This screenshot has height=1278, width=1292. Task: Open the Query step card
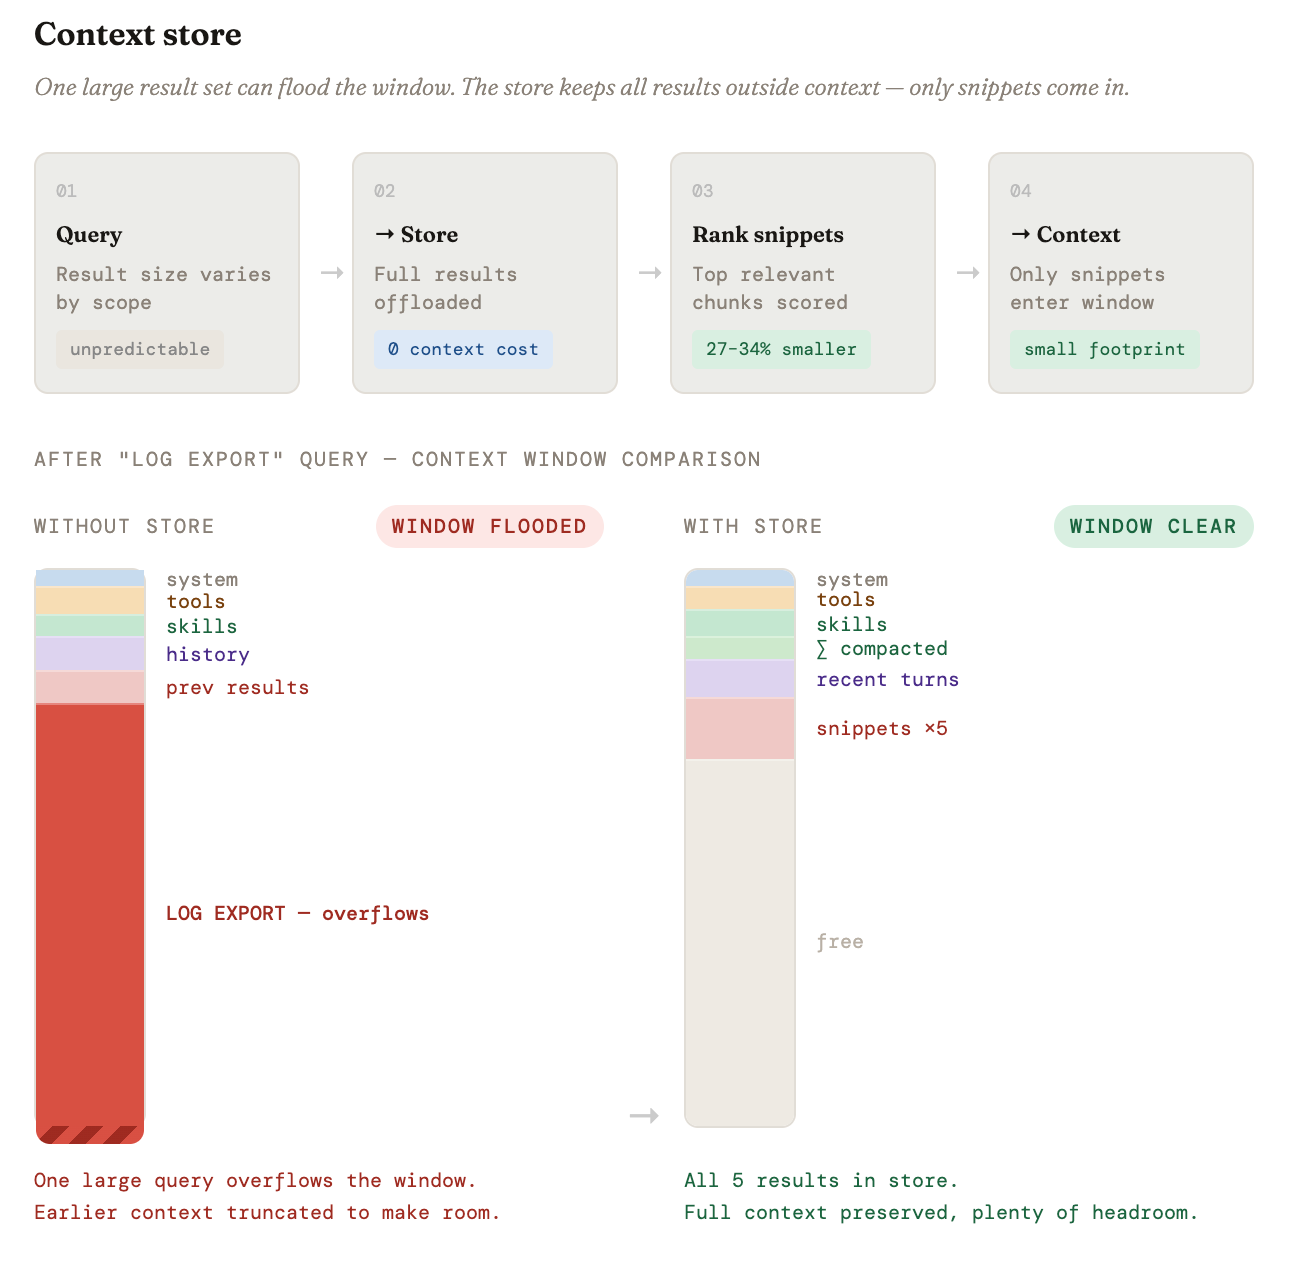167,273
